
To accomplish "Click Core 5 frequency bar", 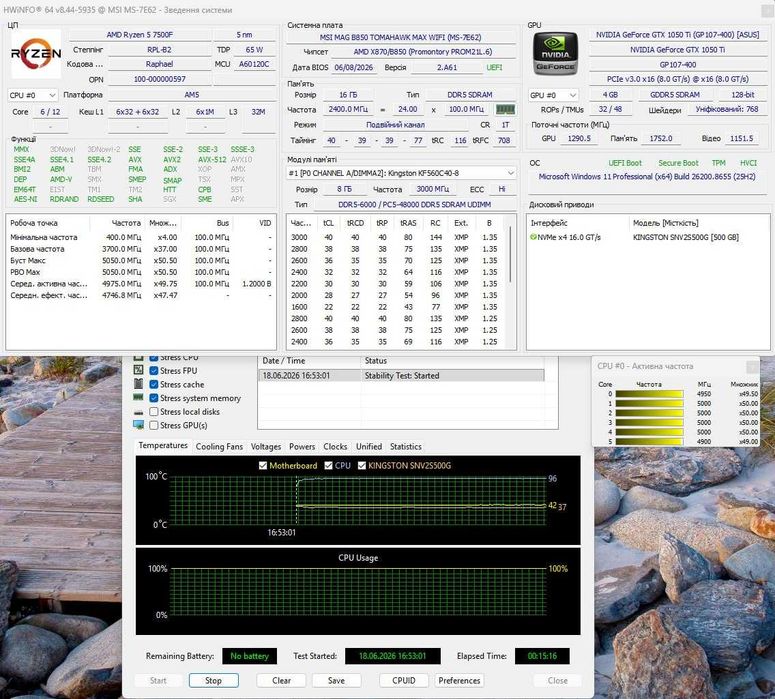I will [649, 441].
